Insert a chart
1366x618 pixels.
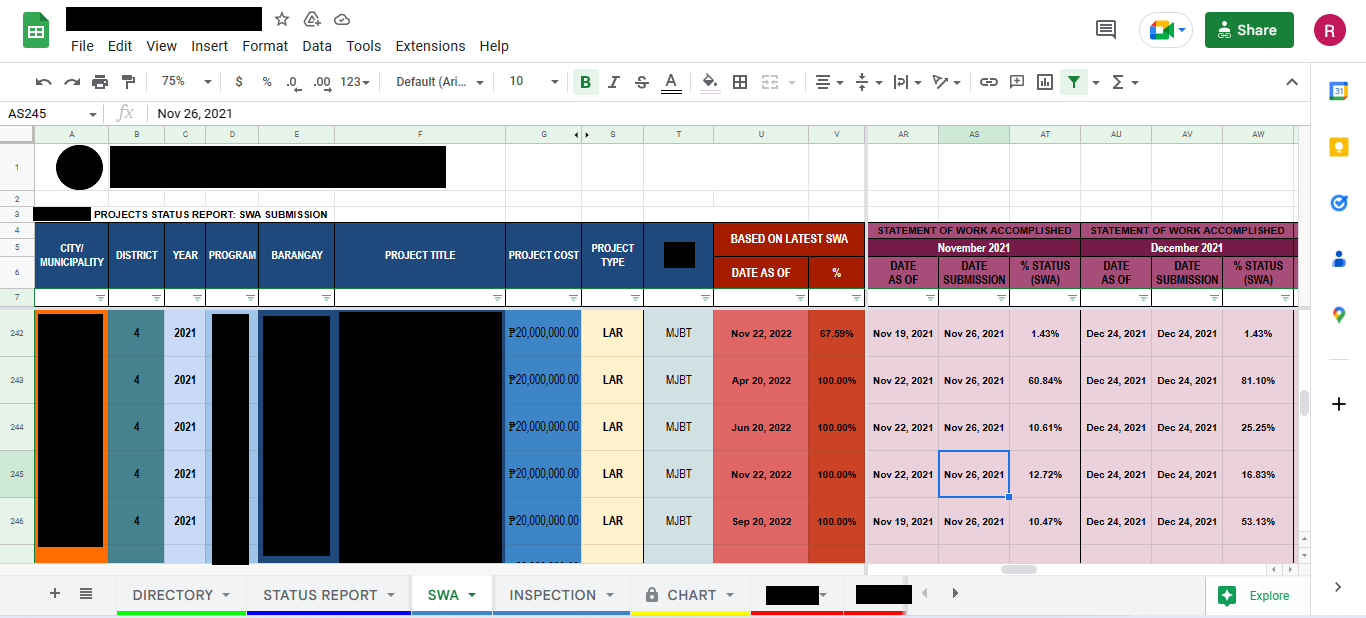[1045, 82]
